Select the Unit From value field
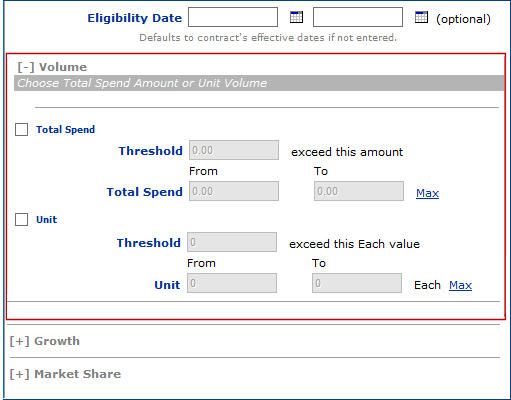511x400 pixels. click(x=232, y=283)
